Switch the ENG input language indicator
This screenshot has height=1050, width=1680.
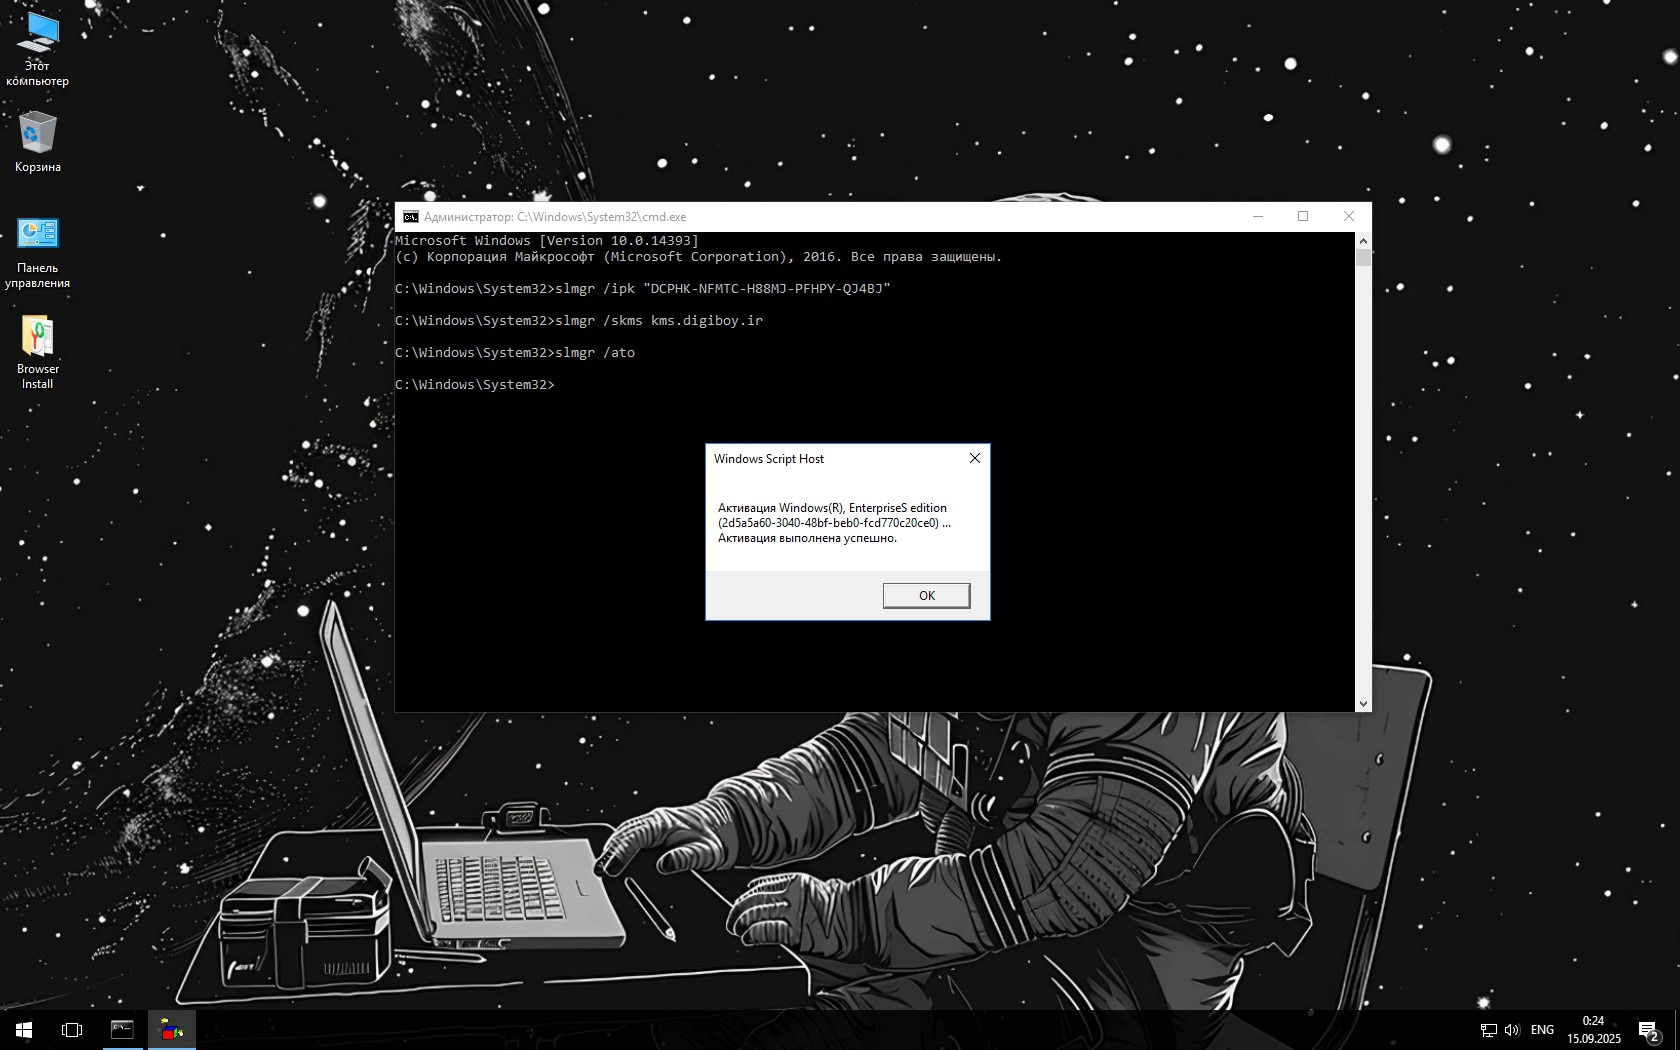(x=1542, y=1030)
